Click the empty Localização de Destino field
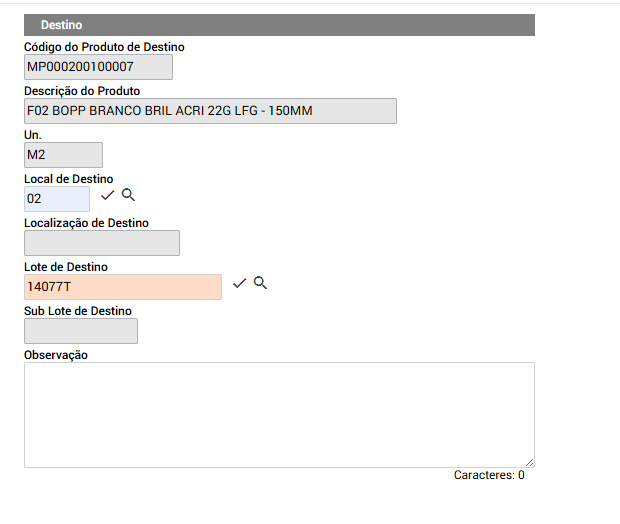 [x=102, y=243]
